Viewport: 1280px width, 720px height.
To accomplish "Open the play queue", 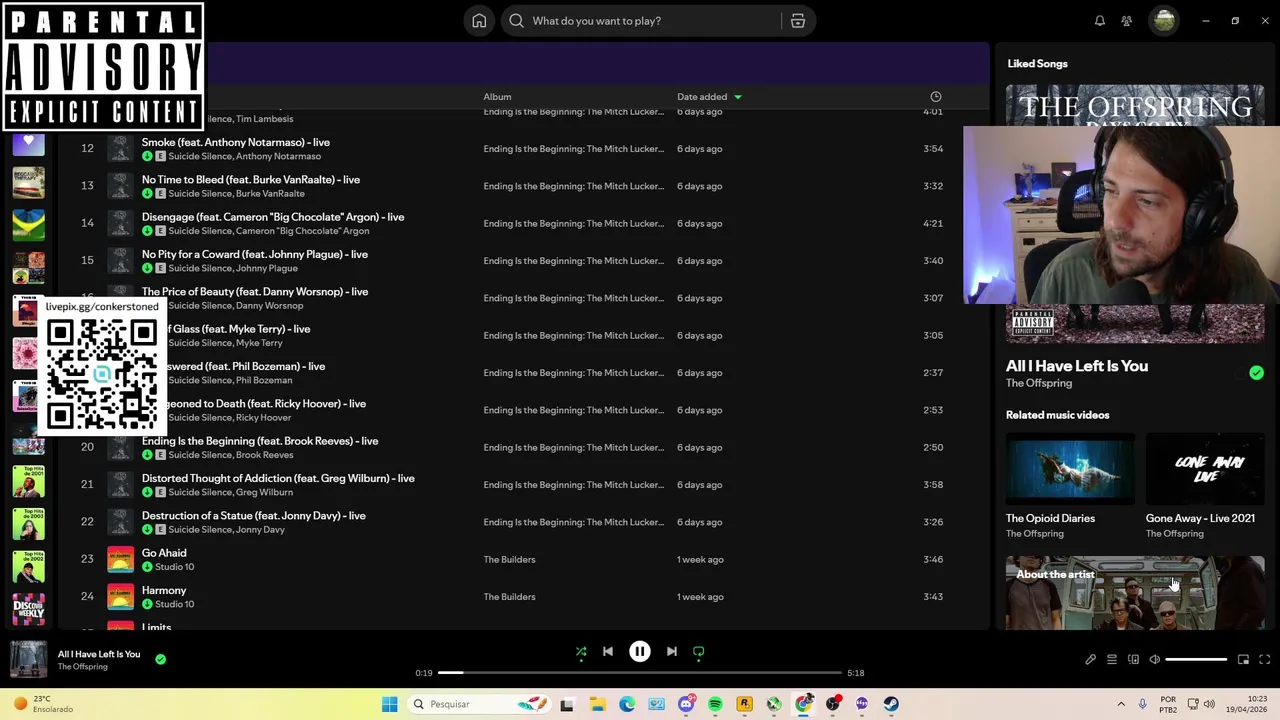I will [x=1112, y=660].
